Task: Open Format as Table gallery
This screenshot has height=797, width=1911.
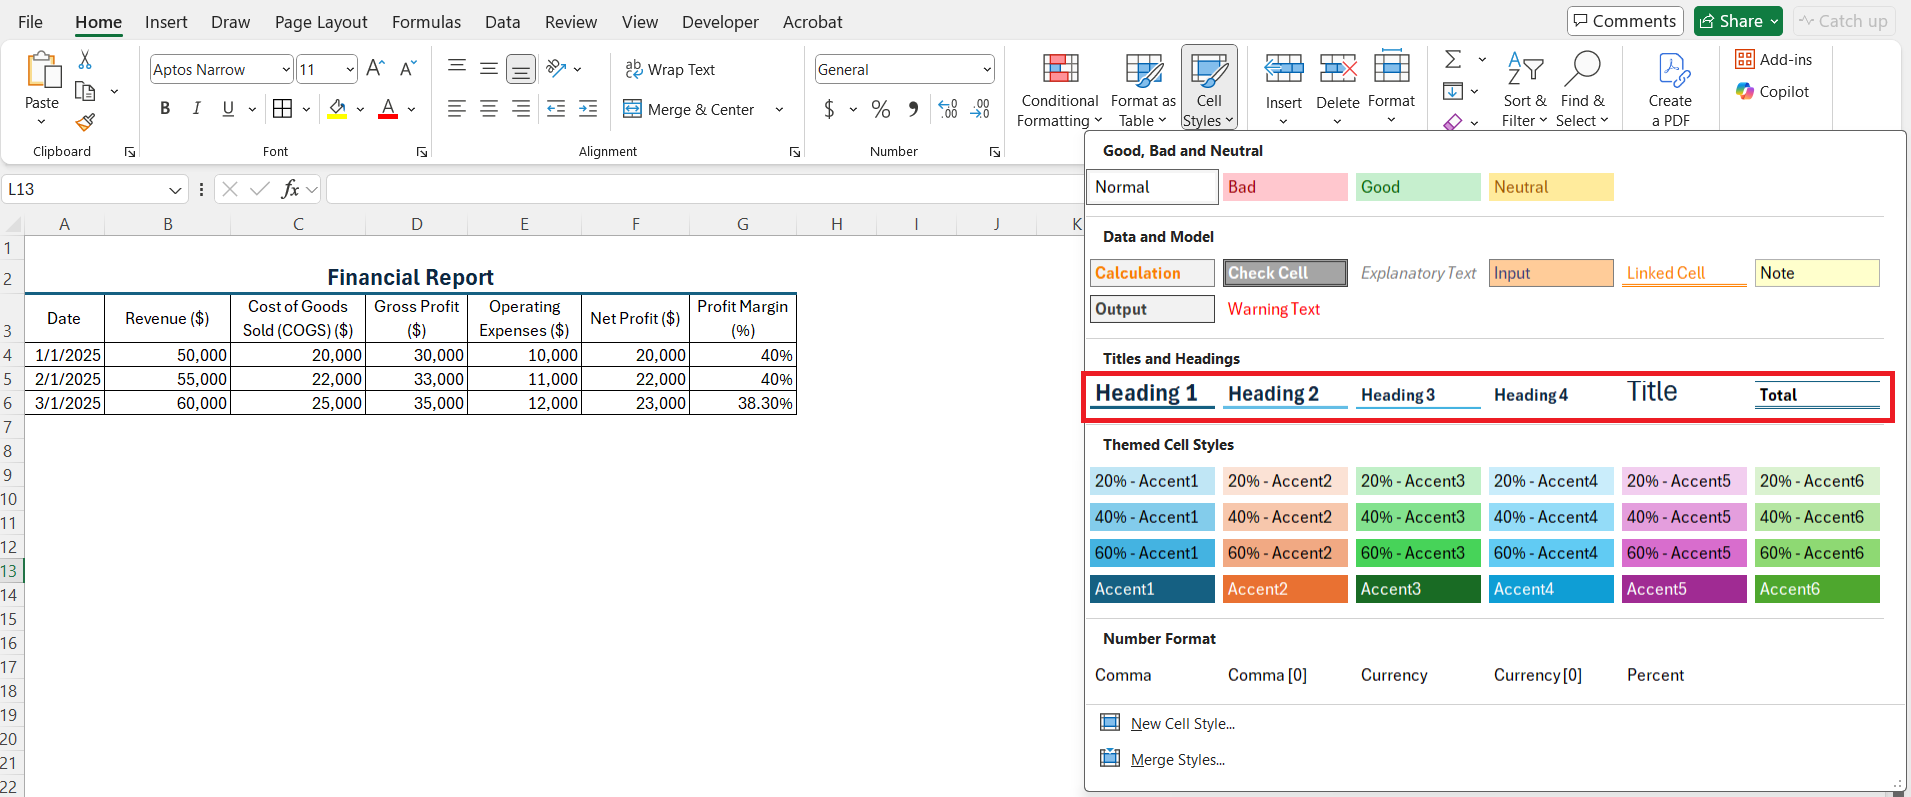Action: 1143,90
